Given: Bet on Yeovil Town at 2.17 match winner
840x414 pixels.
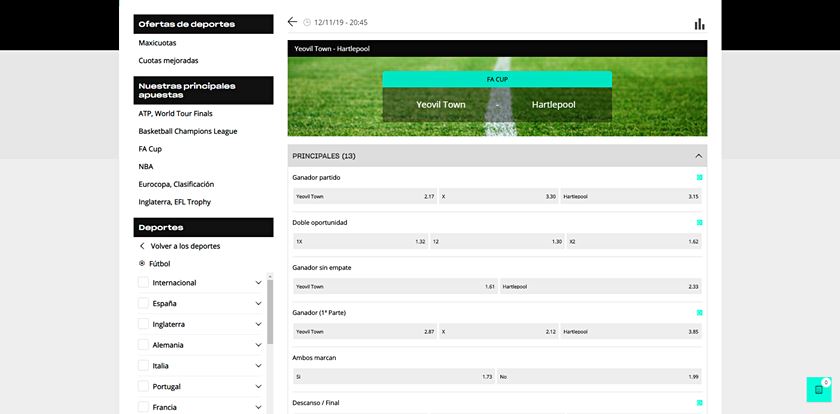Looking at the screenshot, I should tap(365, 197).
